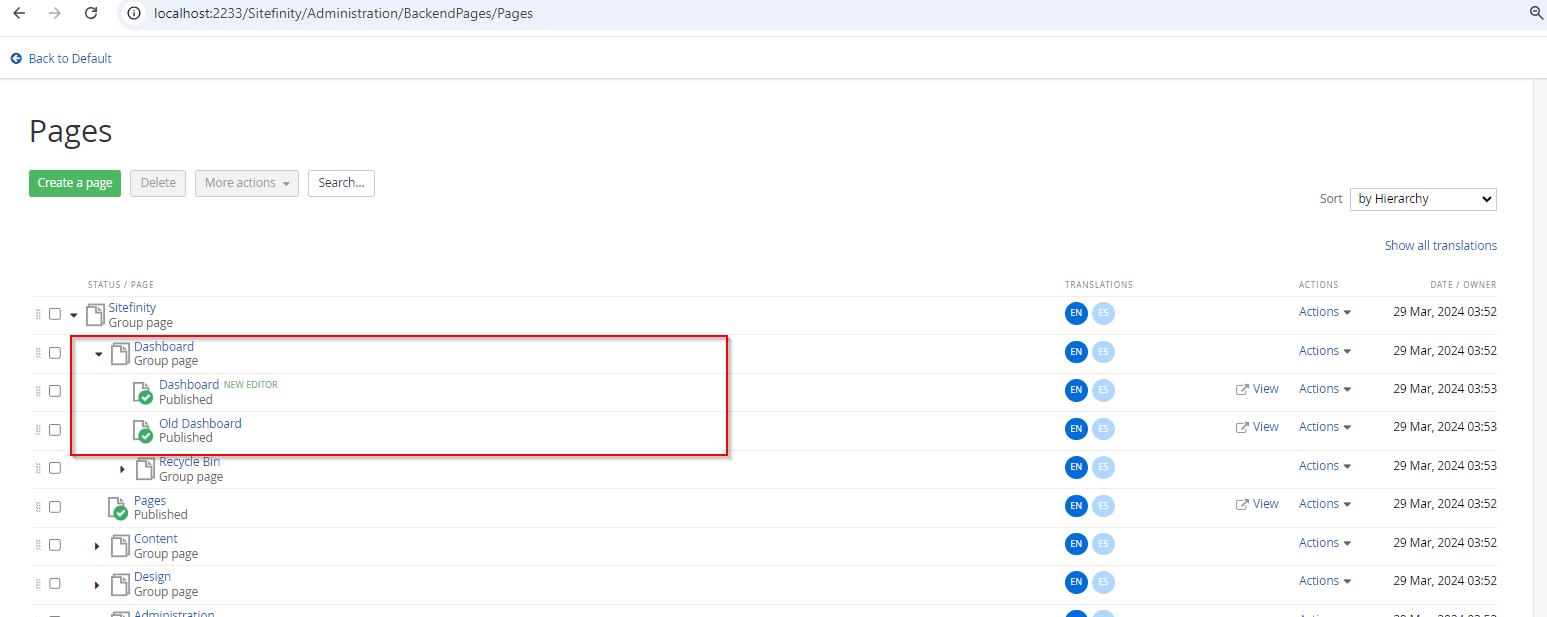Open Actions menu for Old Dashboard row
This screenshot has width=1547, height=617.
pyautogui.click(x=1325, y=427)
